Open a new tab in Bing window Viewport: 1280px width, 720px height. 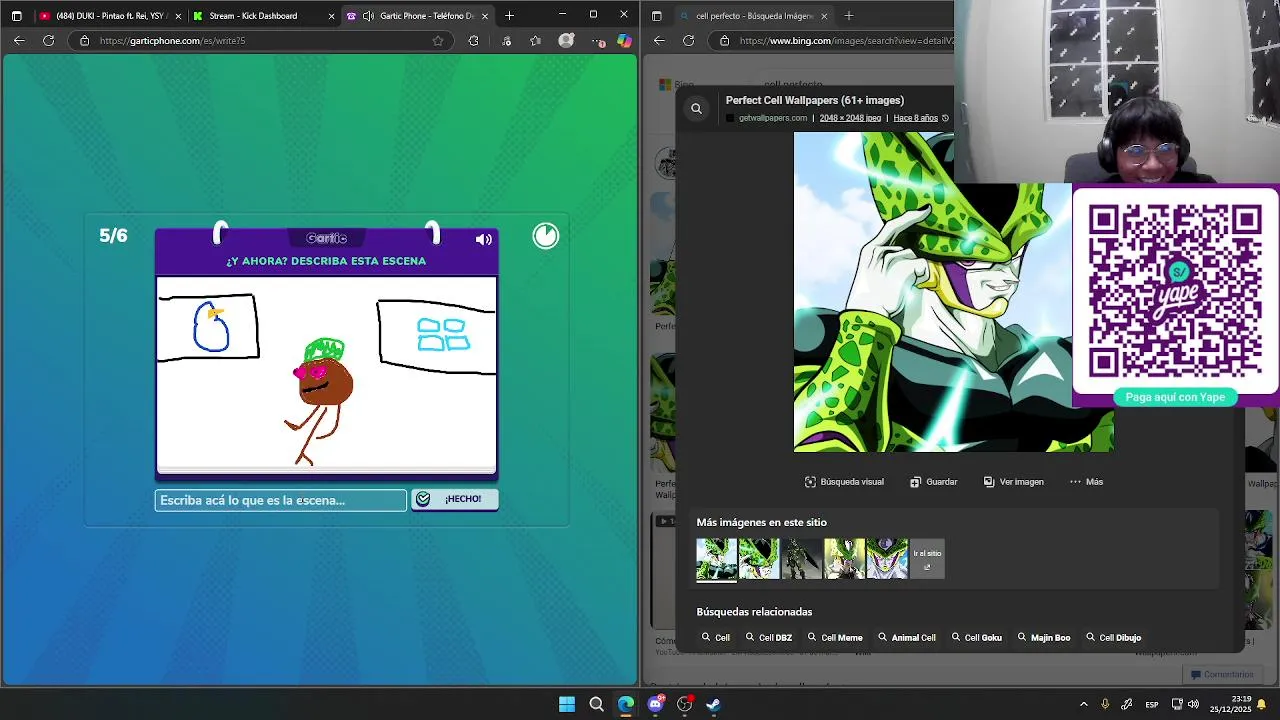coord(848,16)
